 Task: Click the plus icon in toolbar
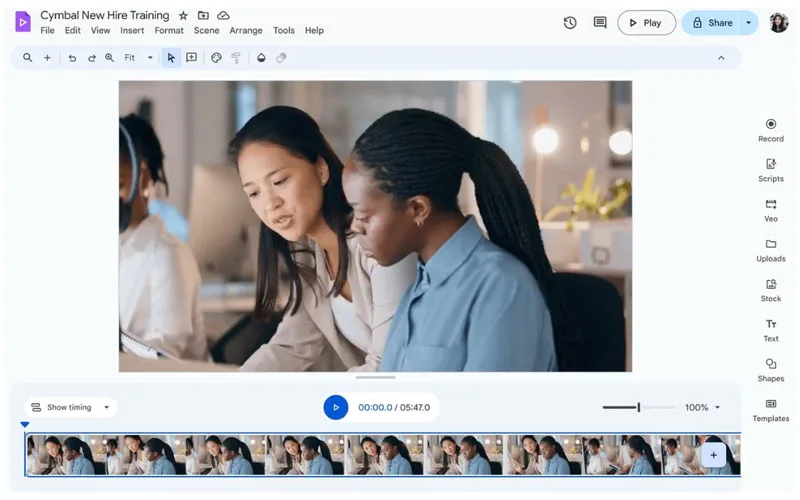[x=47, y=58]
